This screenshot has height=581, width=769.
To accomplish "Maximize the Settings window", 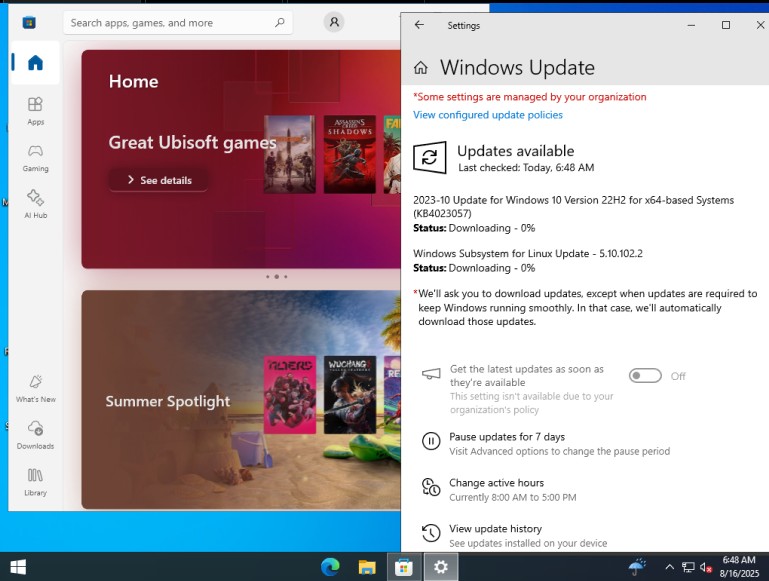I will point(726,25).
